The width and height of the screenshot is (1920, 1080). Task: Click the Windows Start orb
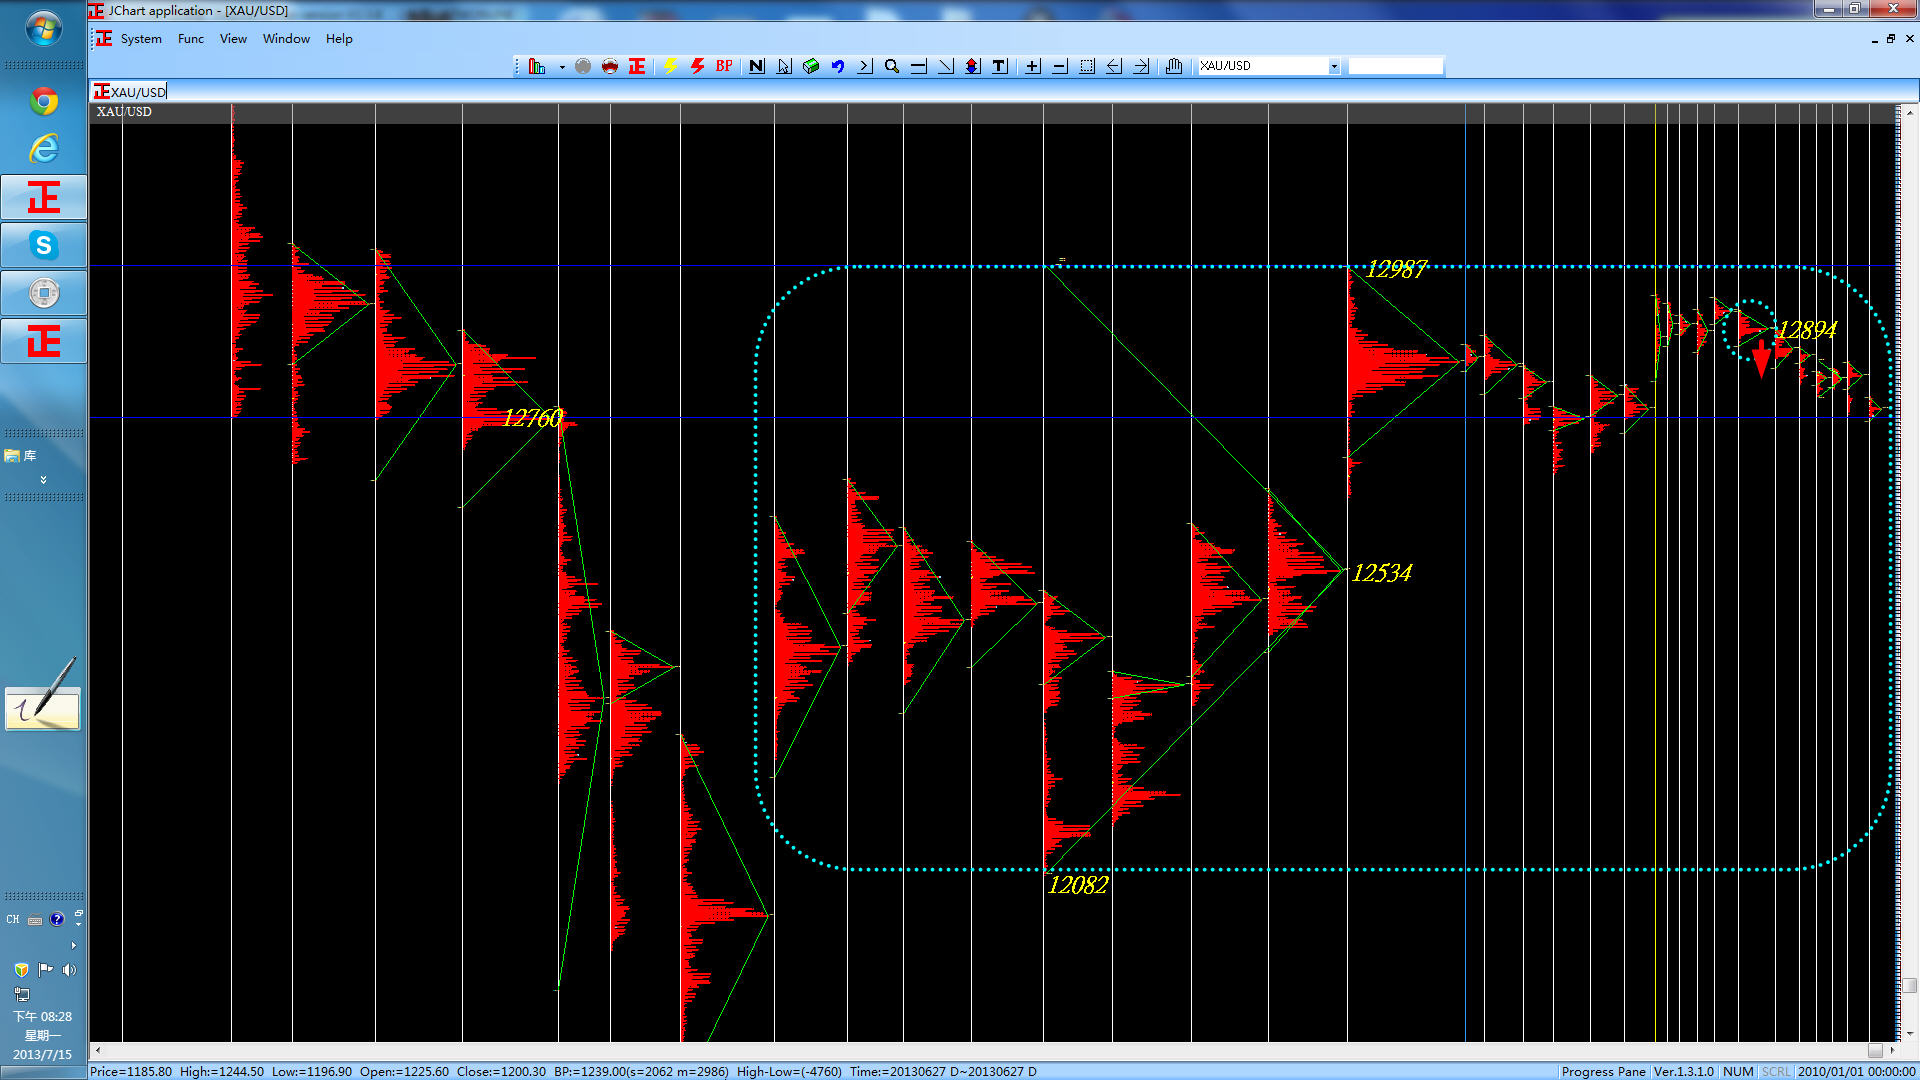click(43, 29)
